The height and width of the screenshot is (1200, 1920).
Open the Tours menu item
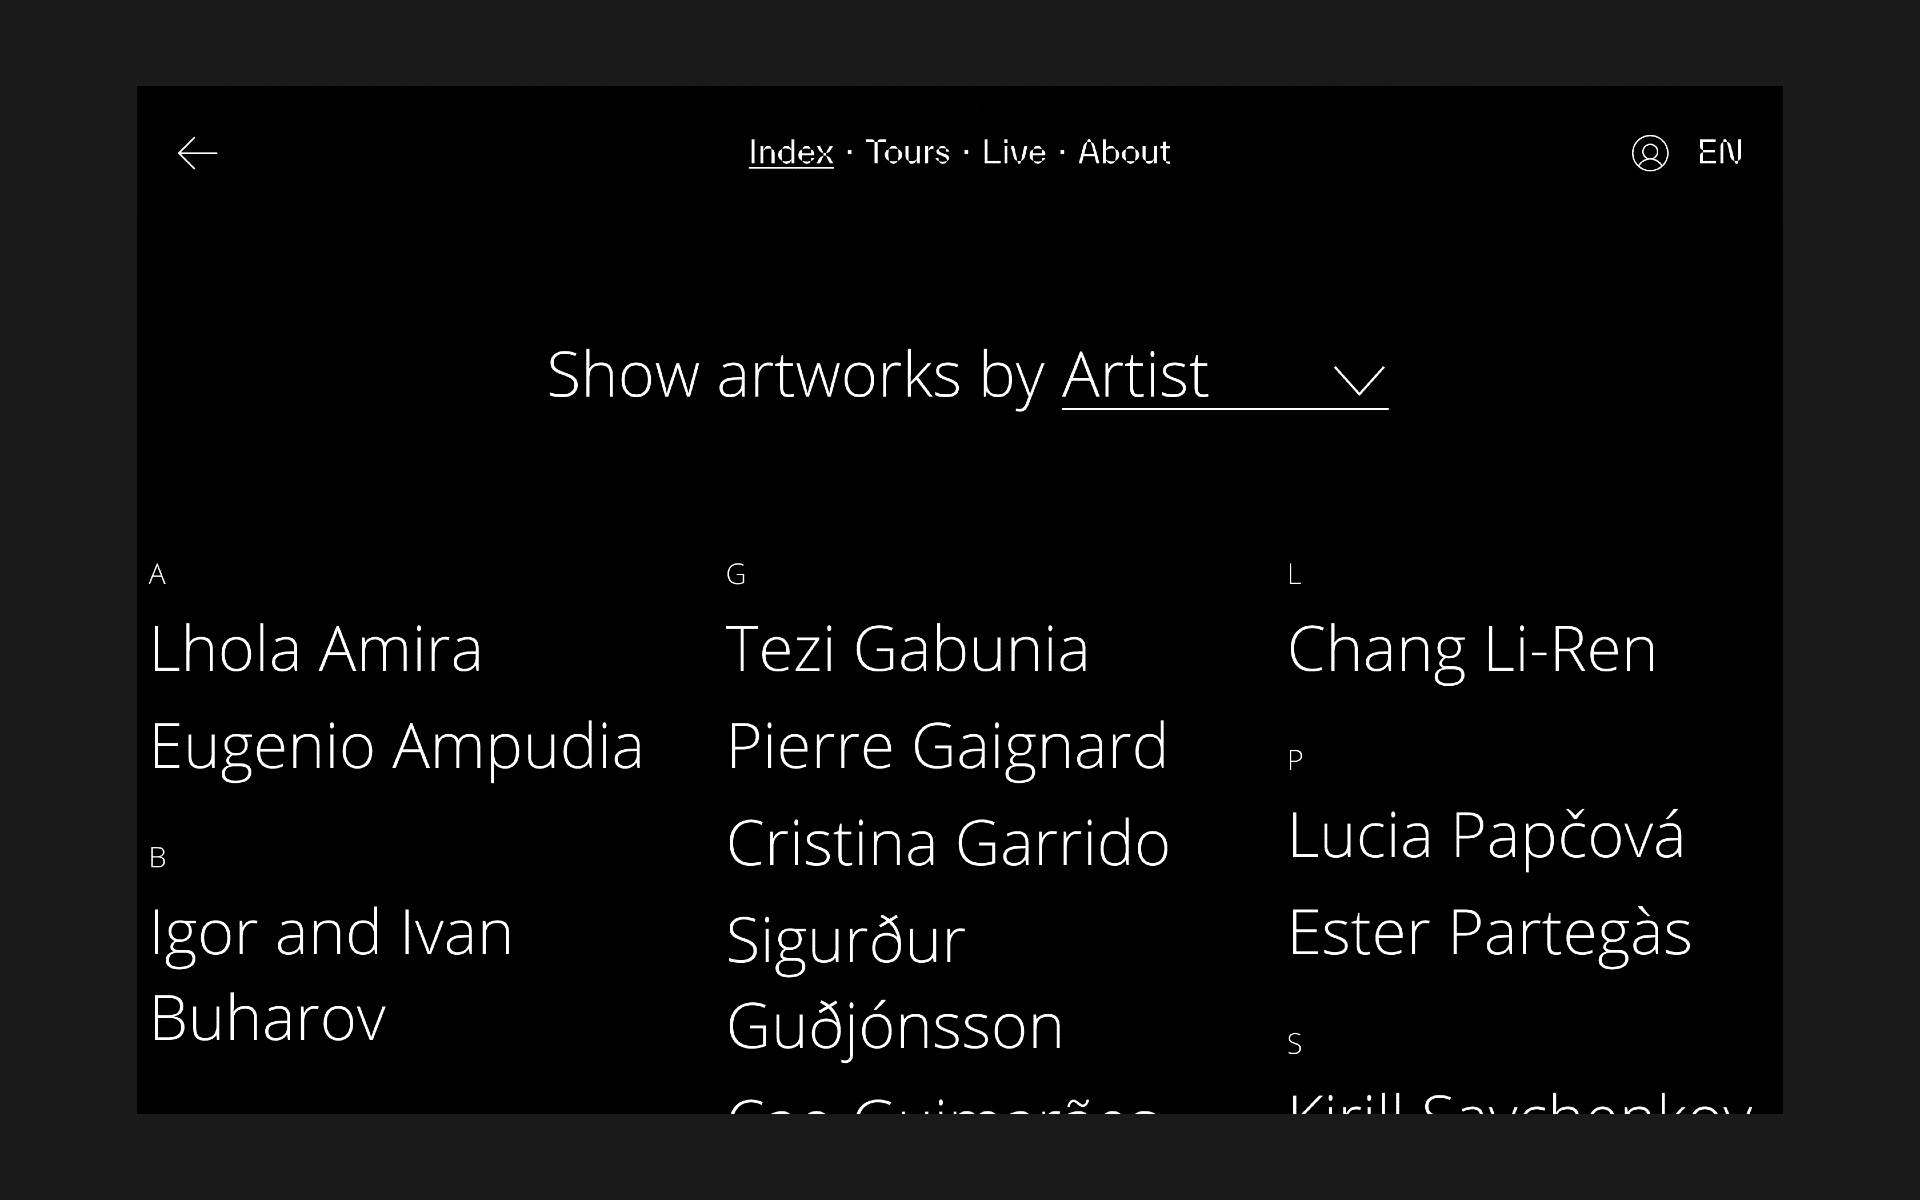point(907,152)
